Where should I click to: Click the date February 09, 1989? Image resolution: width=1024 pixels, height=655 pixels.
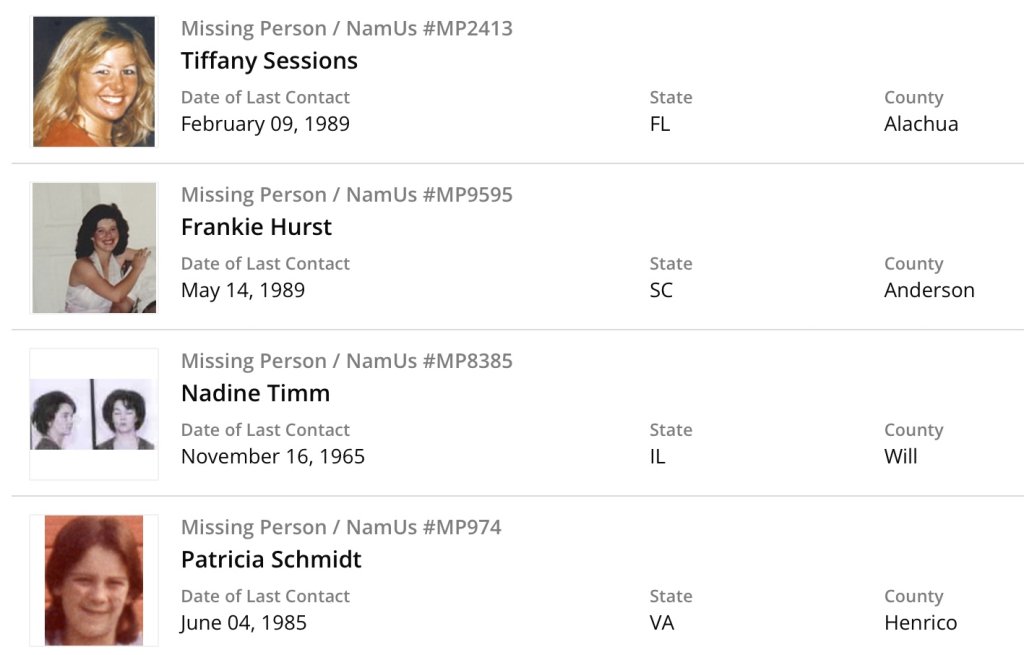pos(265,124)
